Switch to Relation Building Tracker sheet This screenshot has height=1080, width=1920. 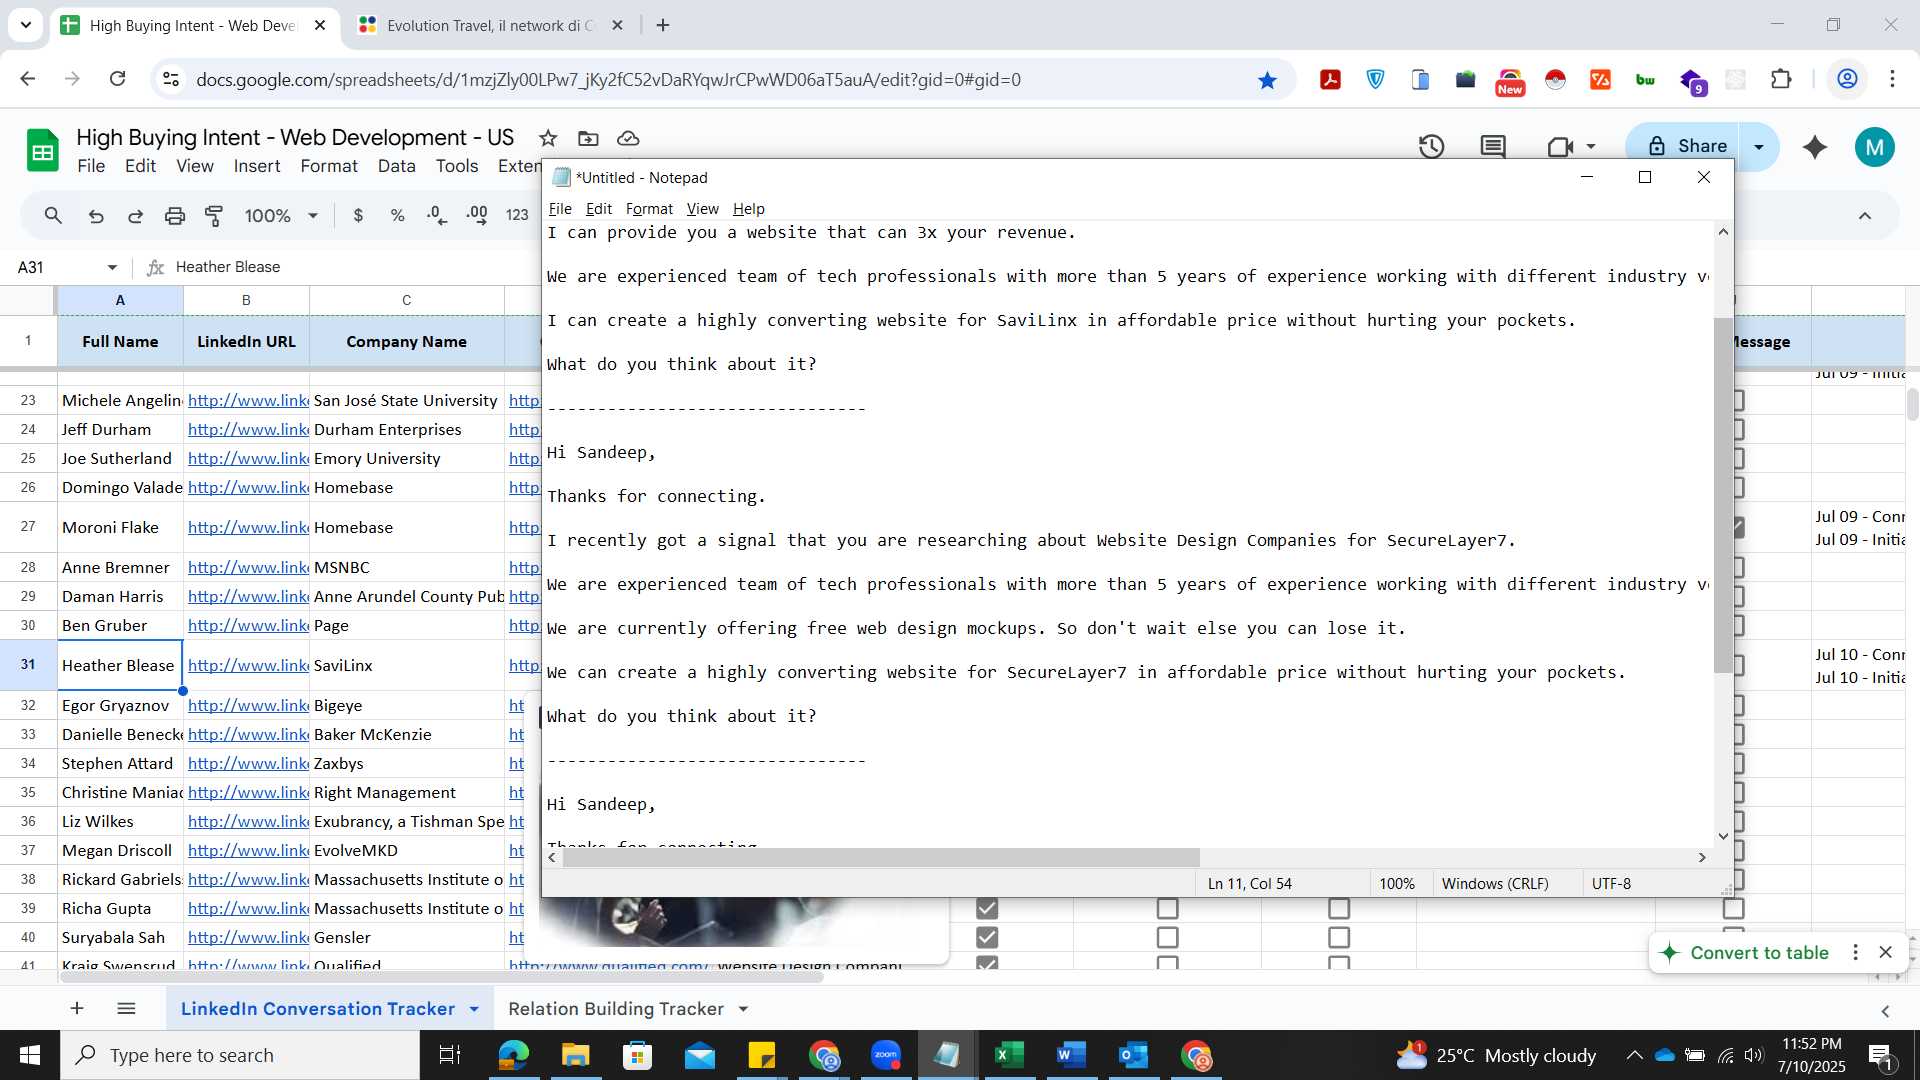[615, 1009]
